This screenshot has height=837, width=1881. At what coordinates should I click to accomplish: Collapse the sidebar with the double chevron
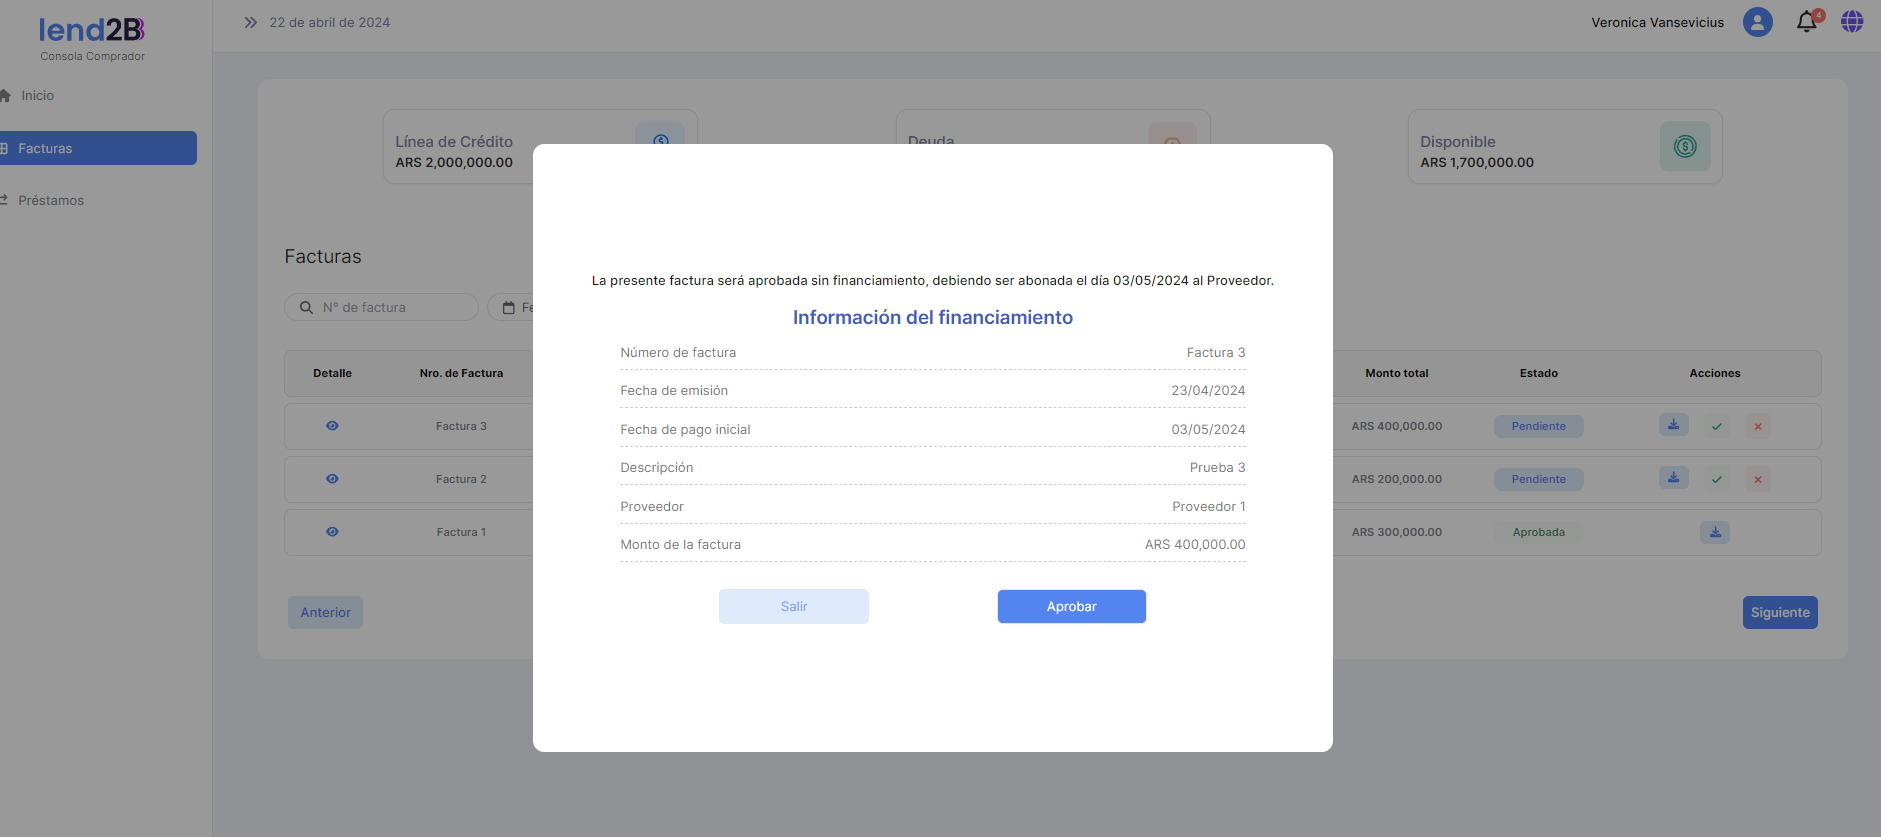(250, 22)
